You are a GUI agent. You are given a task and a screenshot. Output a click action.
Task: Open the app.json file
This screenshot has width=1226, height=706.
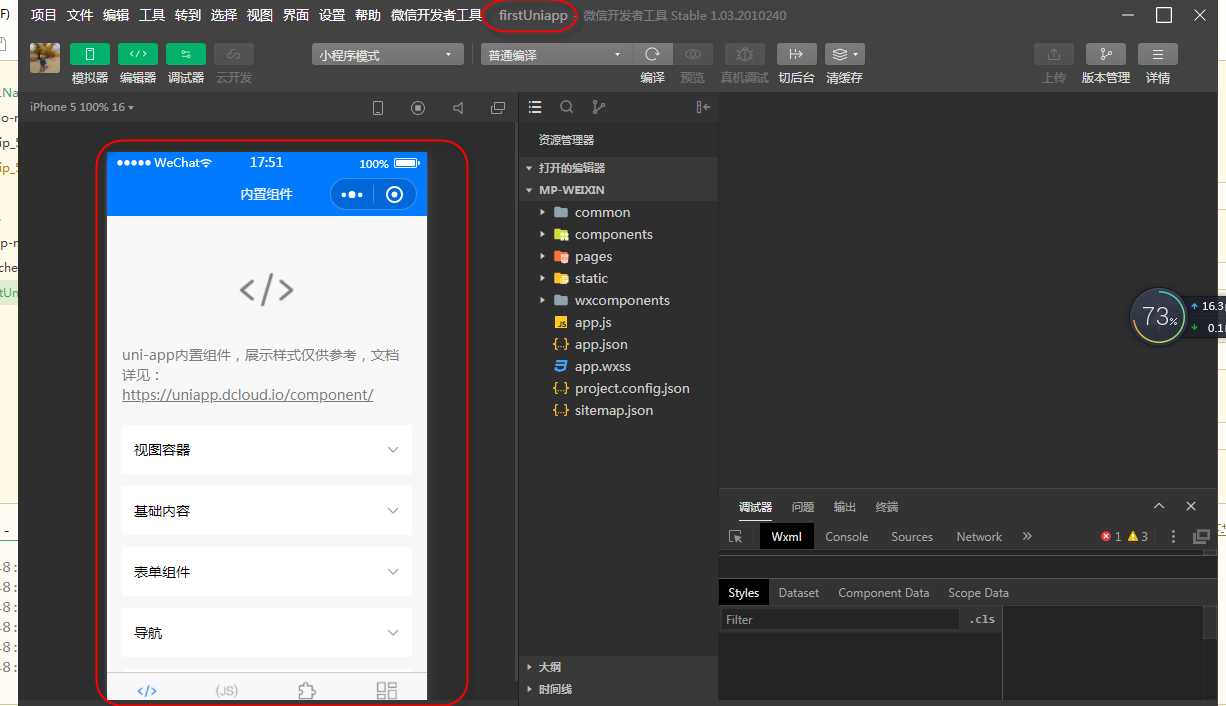[618, 344]
